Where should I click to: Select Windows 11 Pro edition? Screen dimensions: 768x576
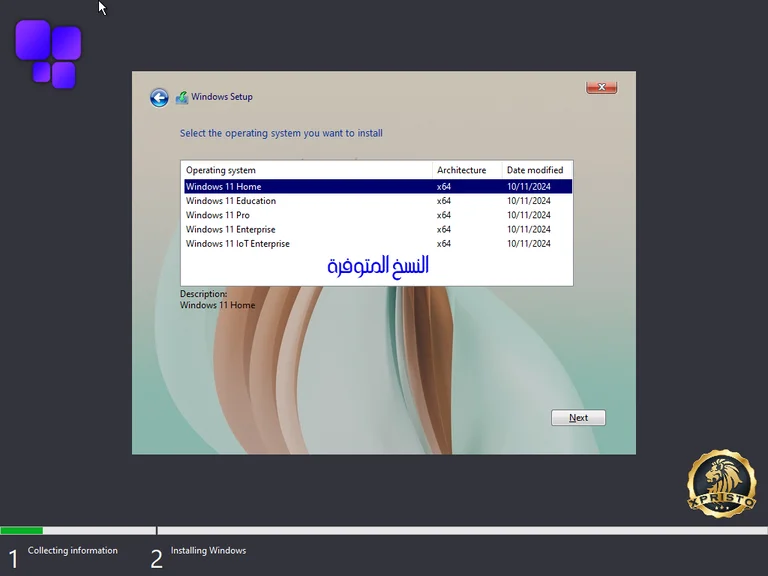[378, 215]
